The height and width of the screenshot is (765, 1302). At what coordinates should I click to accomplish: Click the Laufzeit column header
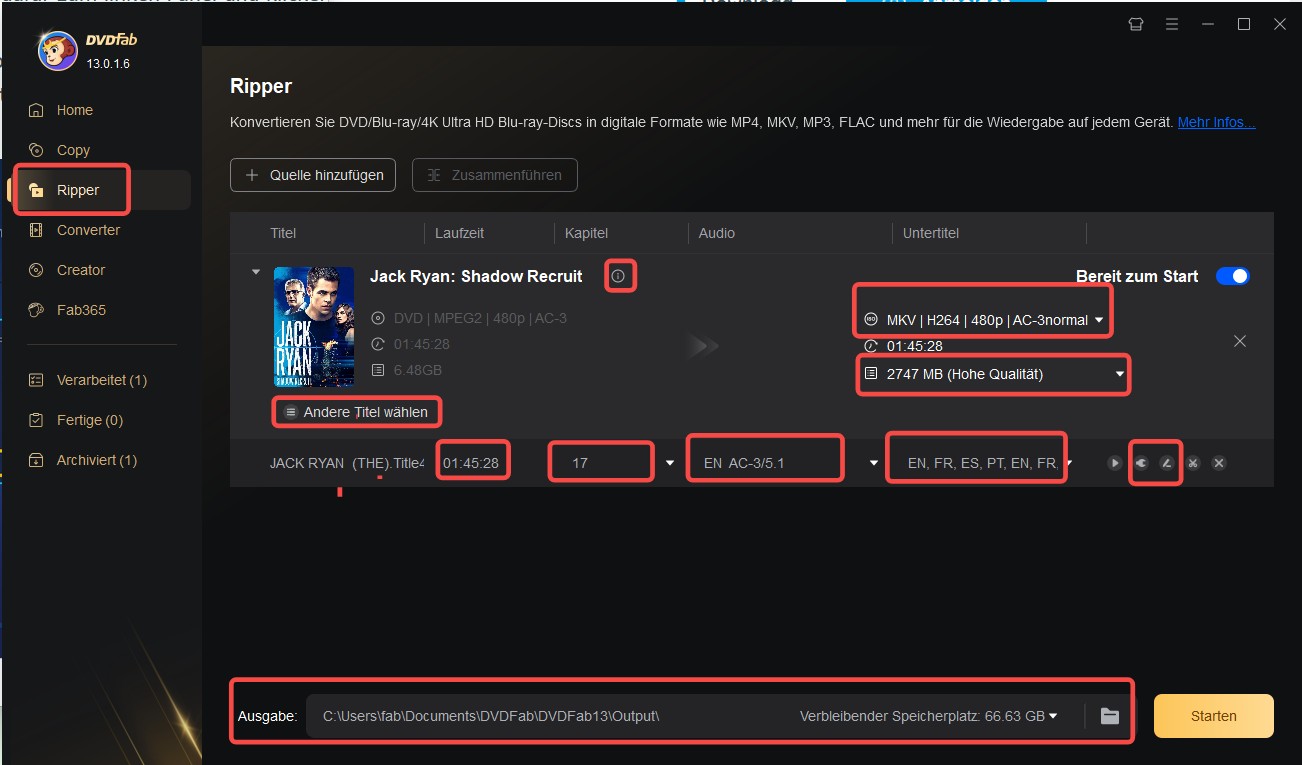(459, 233)
